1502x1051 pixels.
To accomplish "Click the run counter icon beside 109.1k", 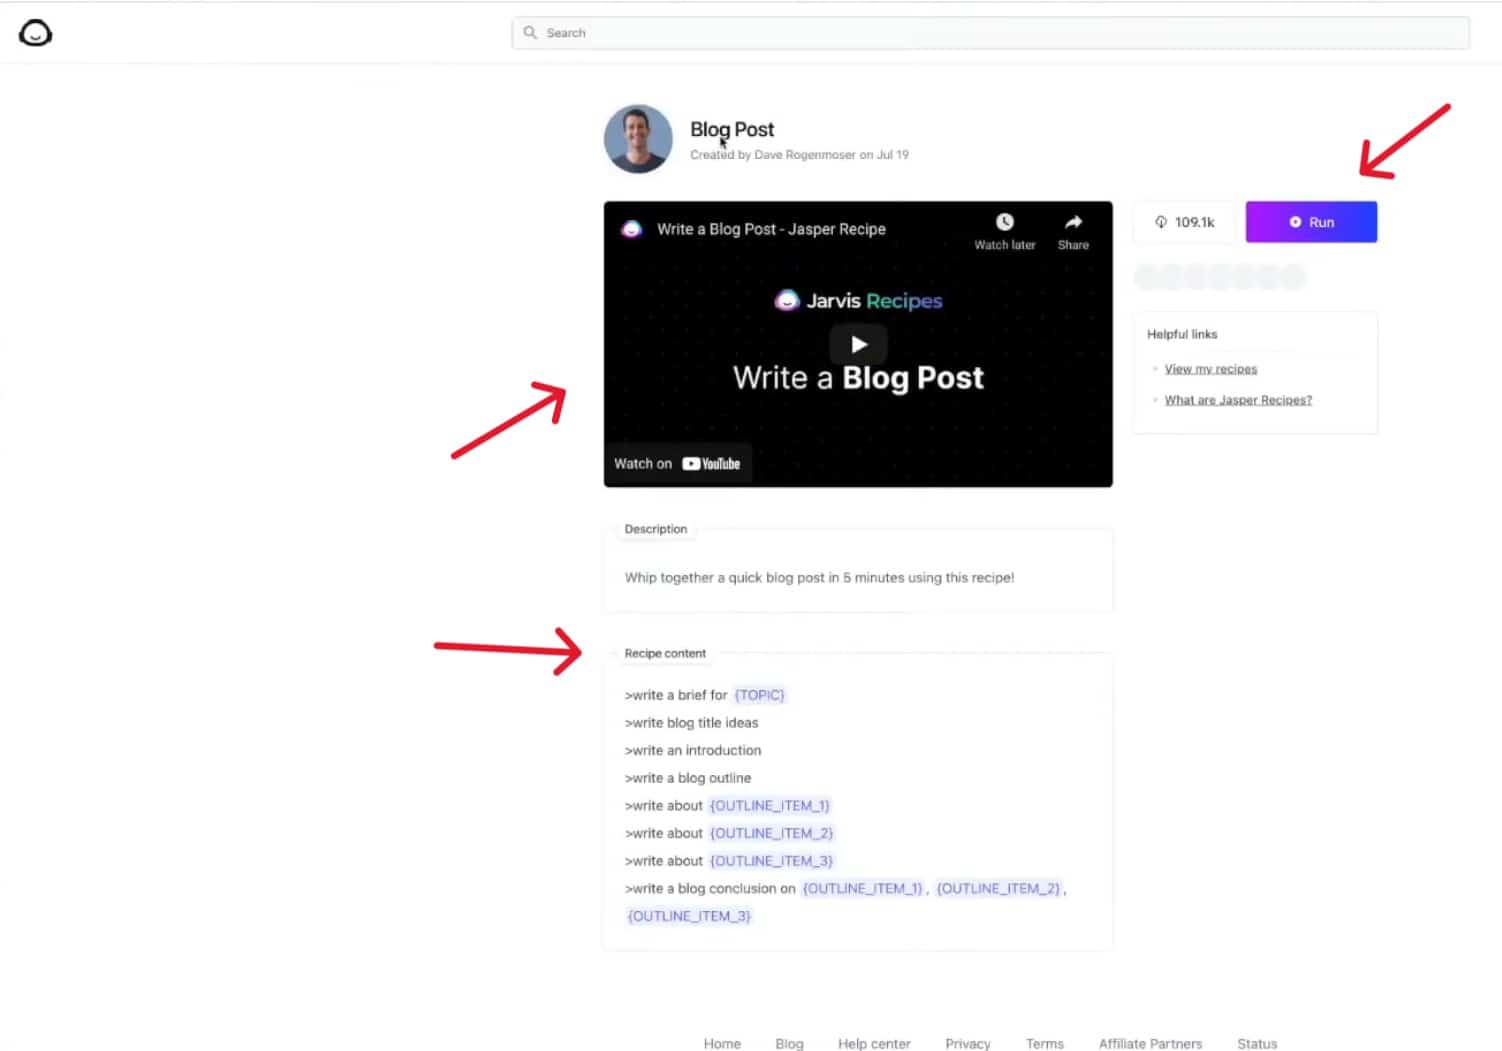I will (1162, 222).
